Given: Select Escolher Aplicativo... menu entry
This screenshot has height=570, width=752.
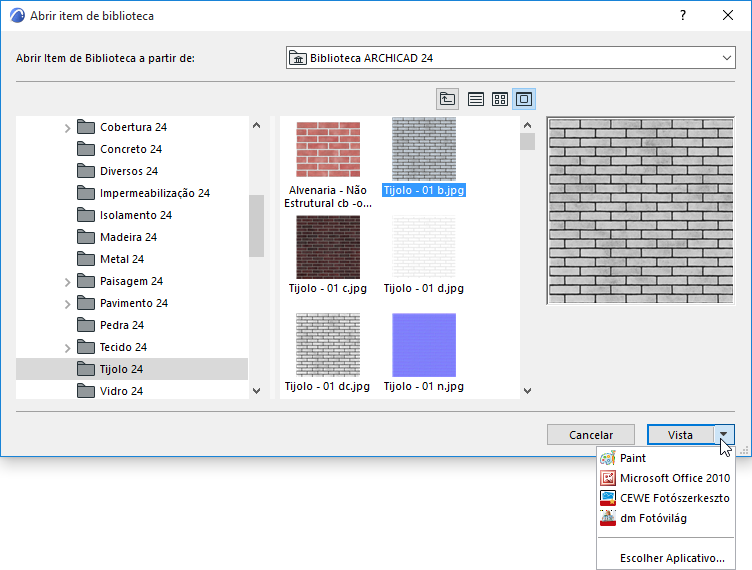Looking at the screenshot, I should [666, 558].
